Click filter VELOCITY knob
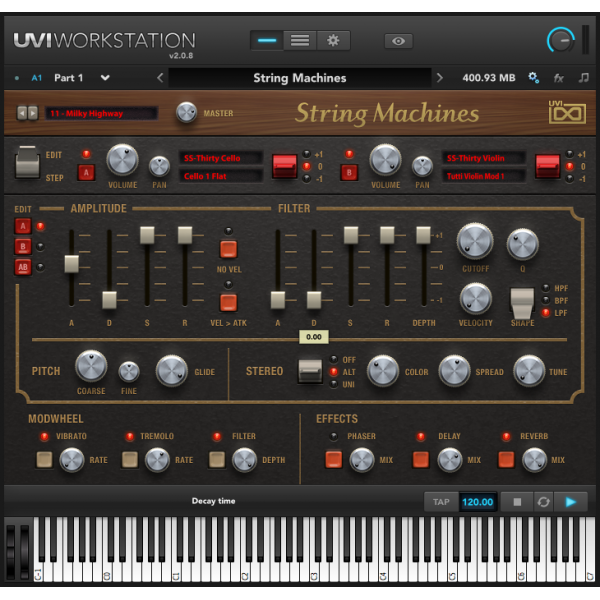This screenshot has height=600, width=600. 475,298
